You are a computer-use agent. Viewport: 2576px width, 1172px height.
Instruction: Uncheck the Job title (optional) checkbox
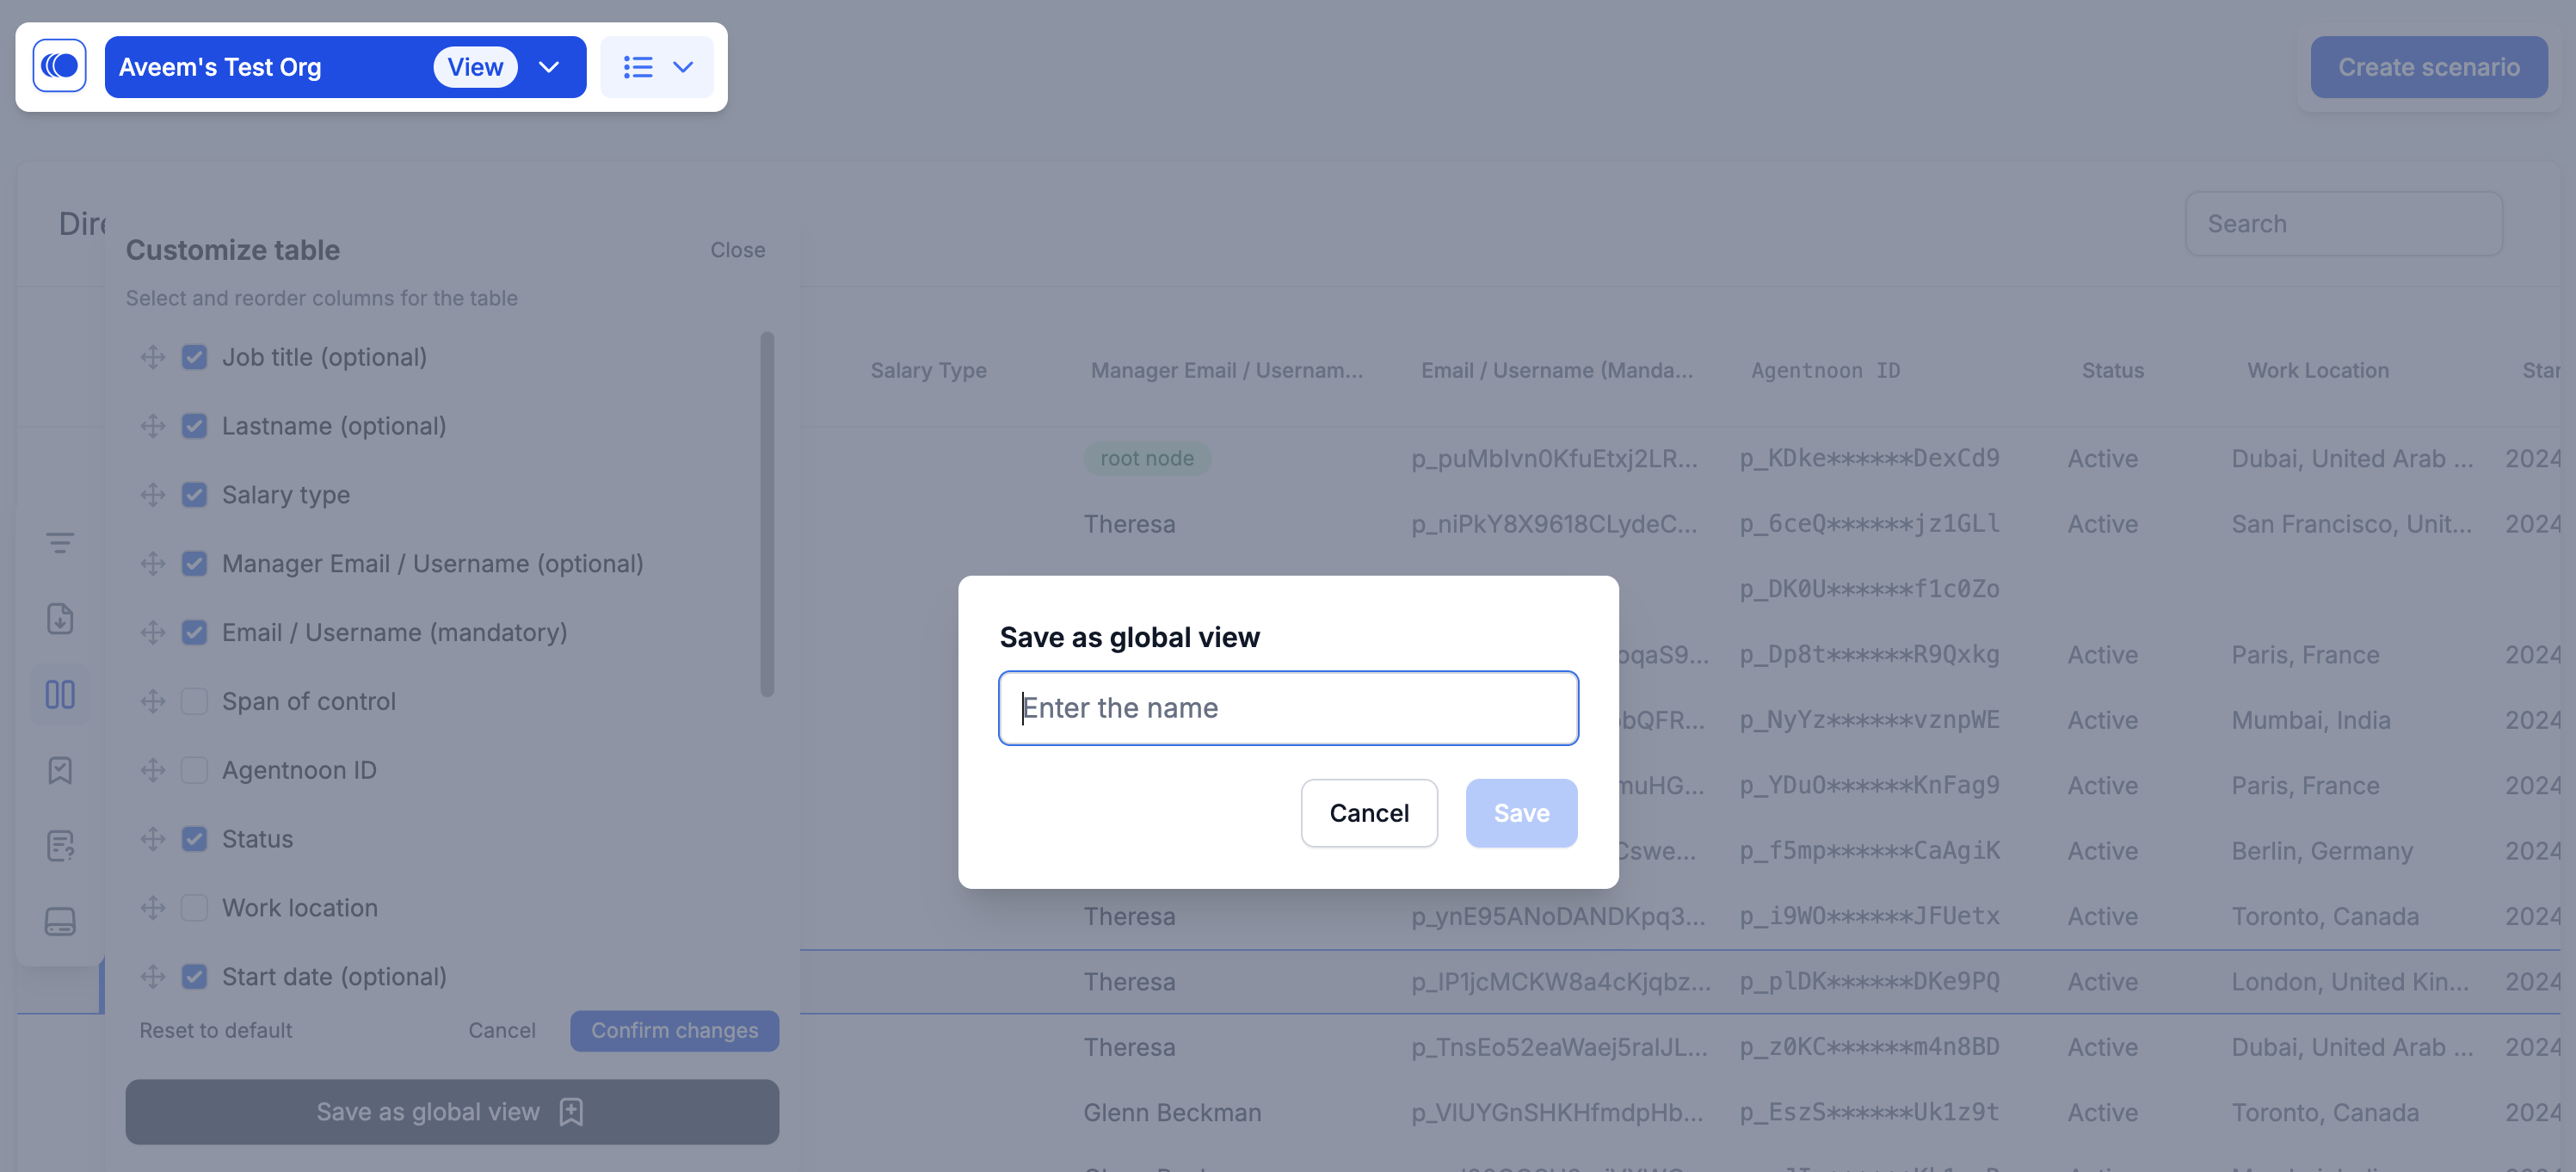point(194,357)
